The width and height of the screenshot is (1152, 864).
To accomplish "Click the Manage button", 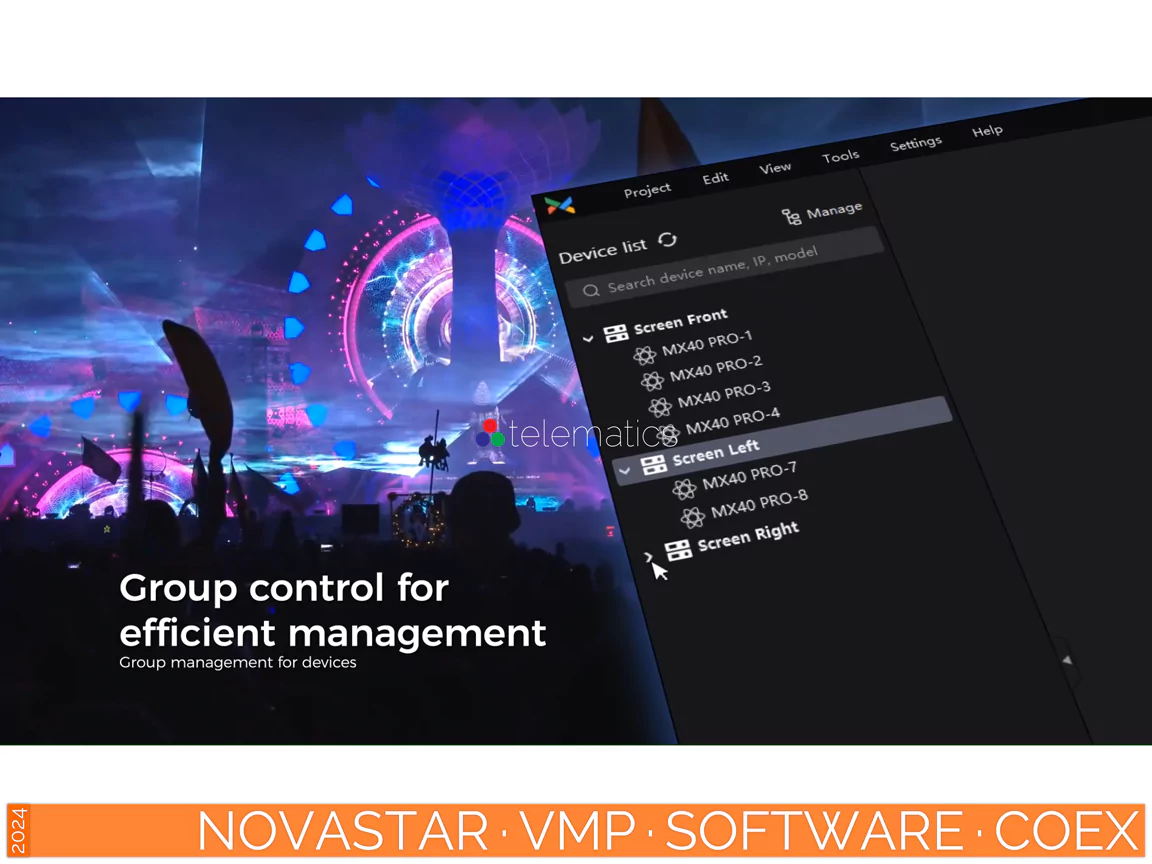I will [x=822, y=212].
